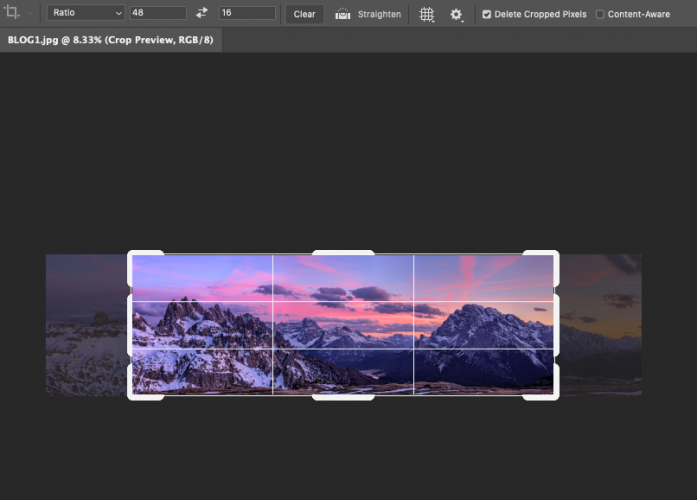Select the Crop tool icon
The height and width of the screenshot is (500, 697).
pos(13,14)
